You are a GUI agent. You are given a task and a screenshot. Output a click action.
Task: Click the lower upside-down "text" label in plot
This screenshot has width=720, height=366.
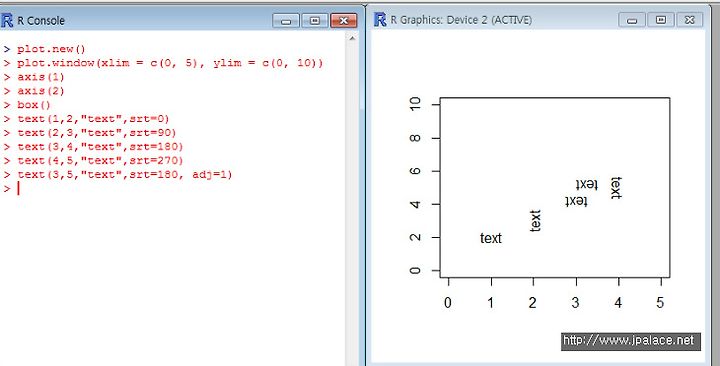pyautogui.click(x=576, y=201)
